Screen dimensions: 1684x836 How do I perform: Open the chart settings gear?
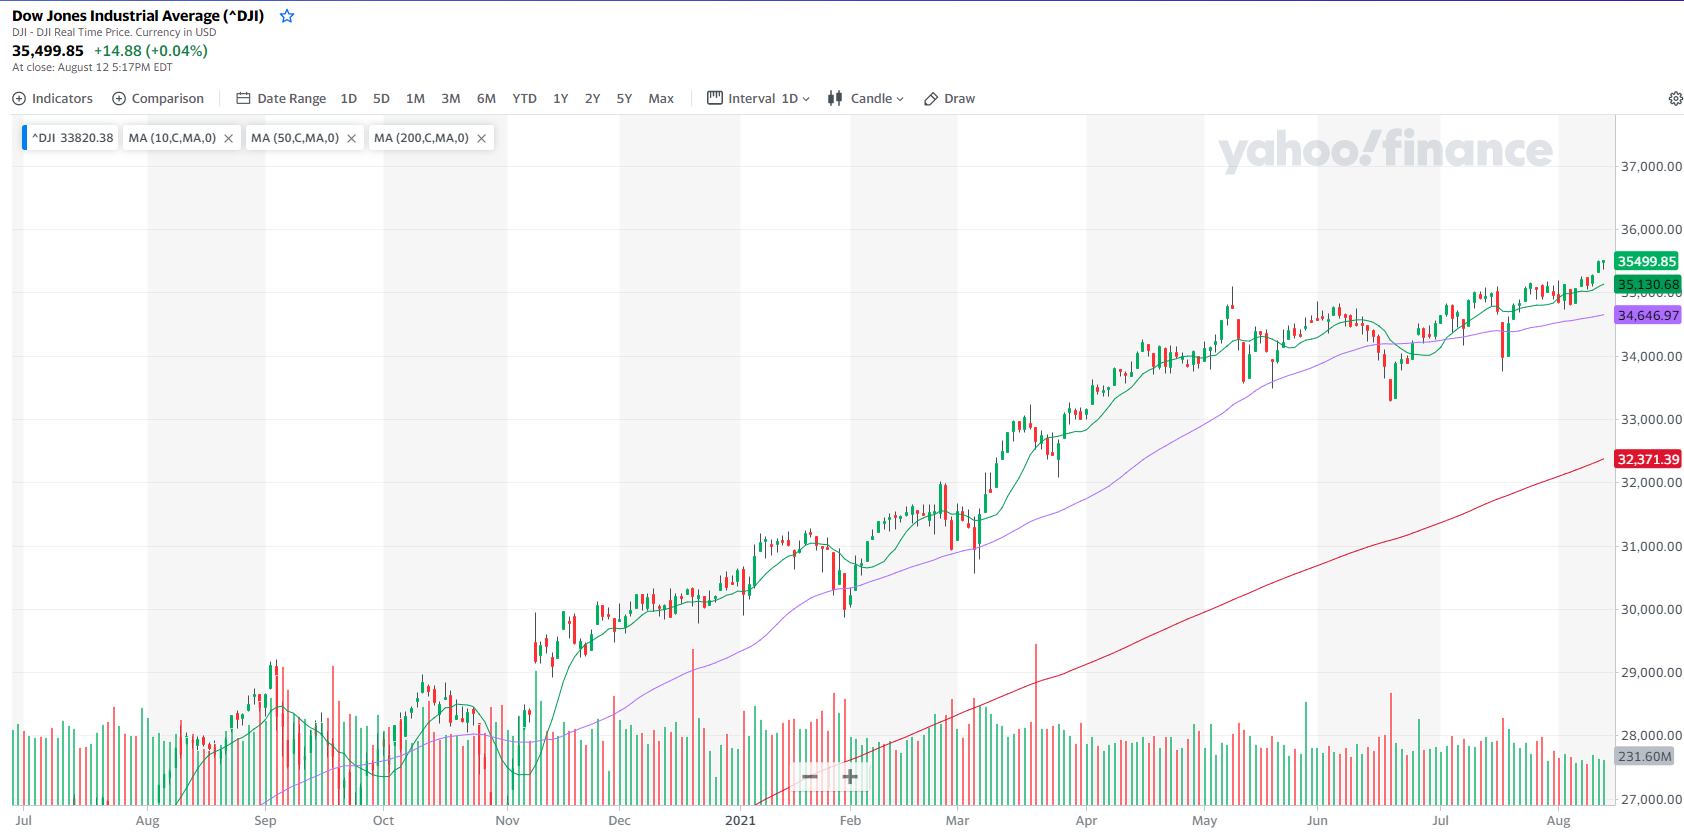[x=1675, y=98]
